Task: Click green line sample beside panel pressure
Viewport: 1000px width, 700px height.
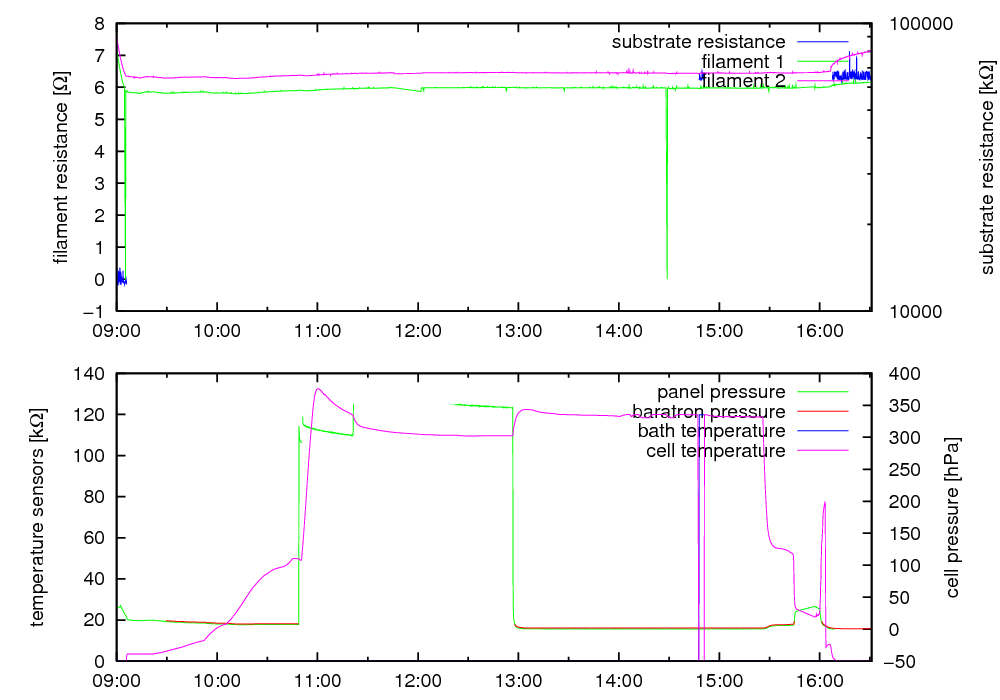Action: click(x=822, y=392)
